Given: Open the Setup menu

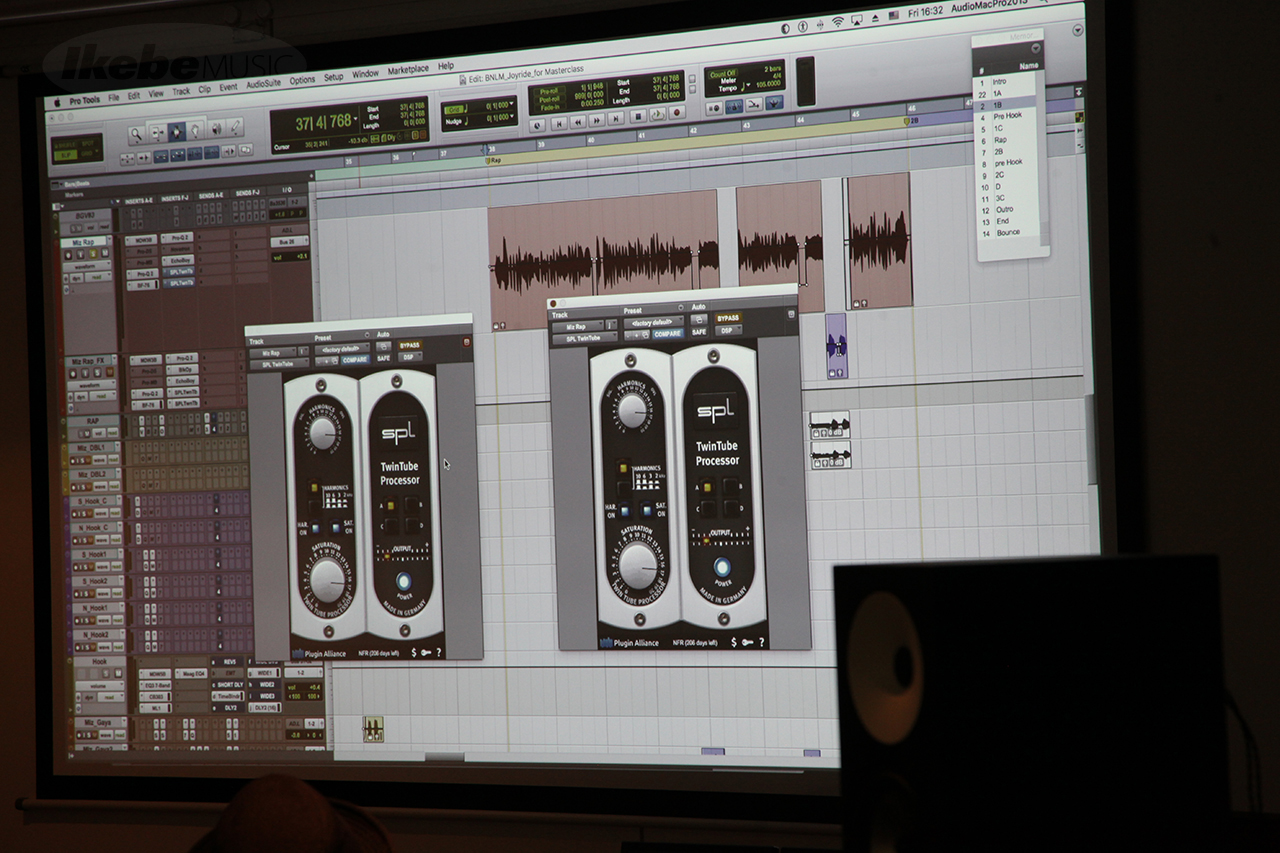Looking at the screenshot, I should click(333, 77).
